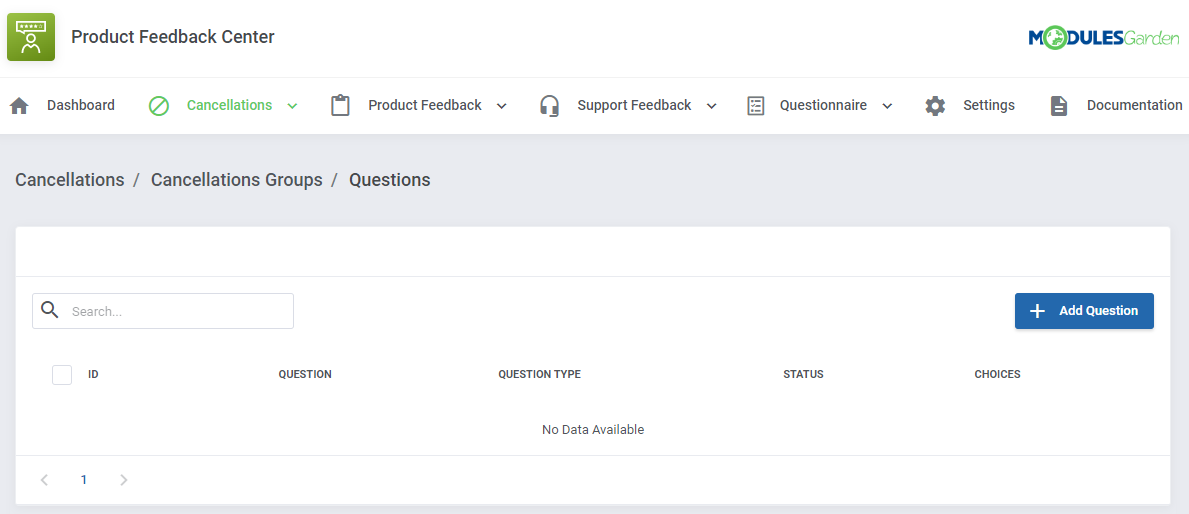
Task: Click the Cancellations Groups breadcrumb link
Action: [237, 180]
